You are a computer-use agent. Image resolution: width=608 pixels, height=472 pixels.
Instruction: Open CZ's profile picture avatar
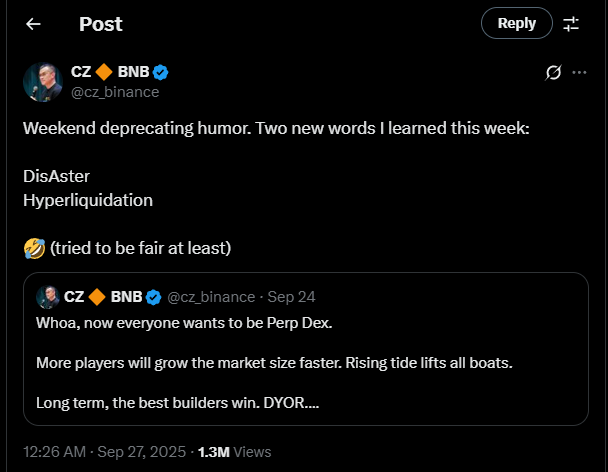pos(43,81)
